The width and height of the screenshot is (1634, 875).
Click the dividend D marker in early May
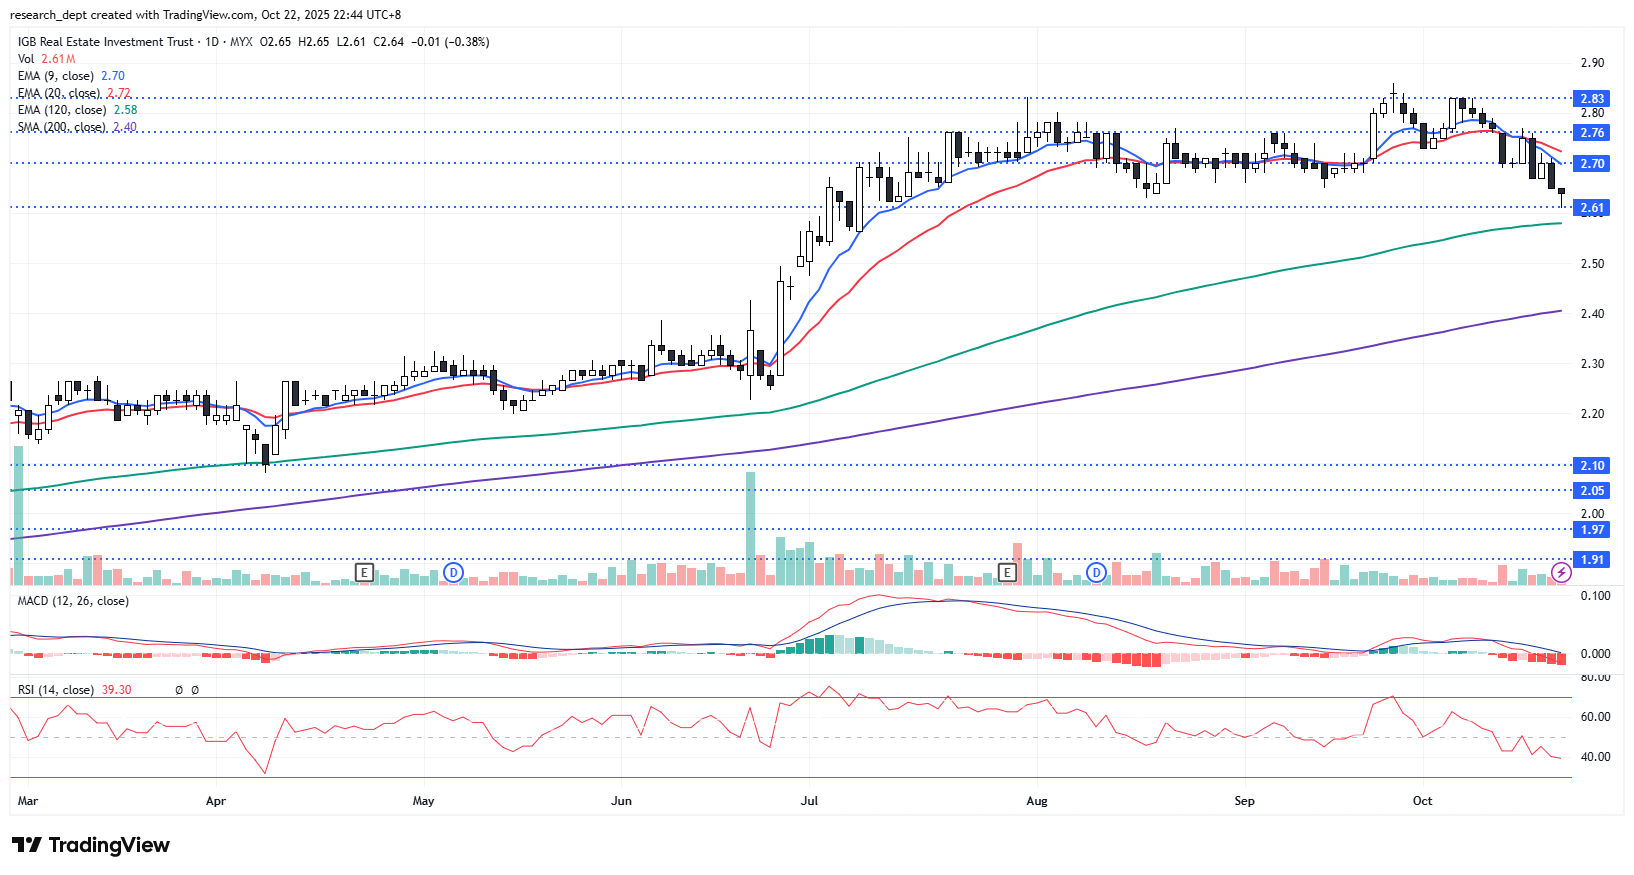tap(454, 573)
